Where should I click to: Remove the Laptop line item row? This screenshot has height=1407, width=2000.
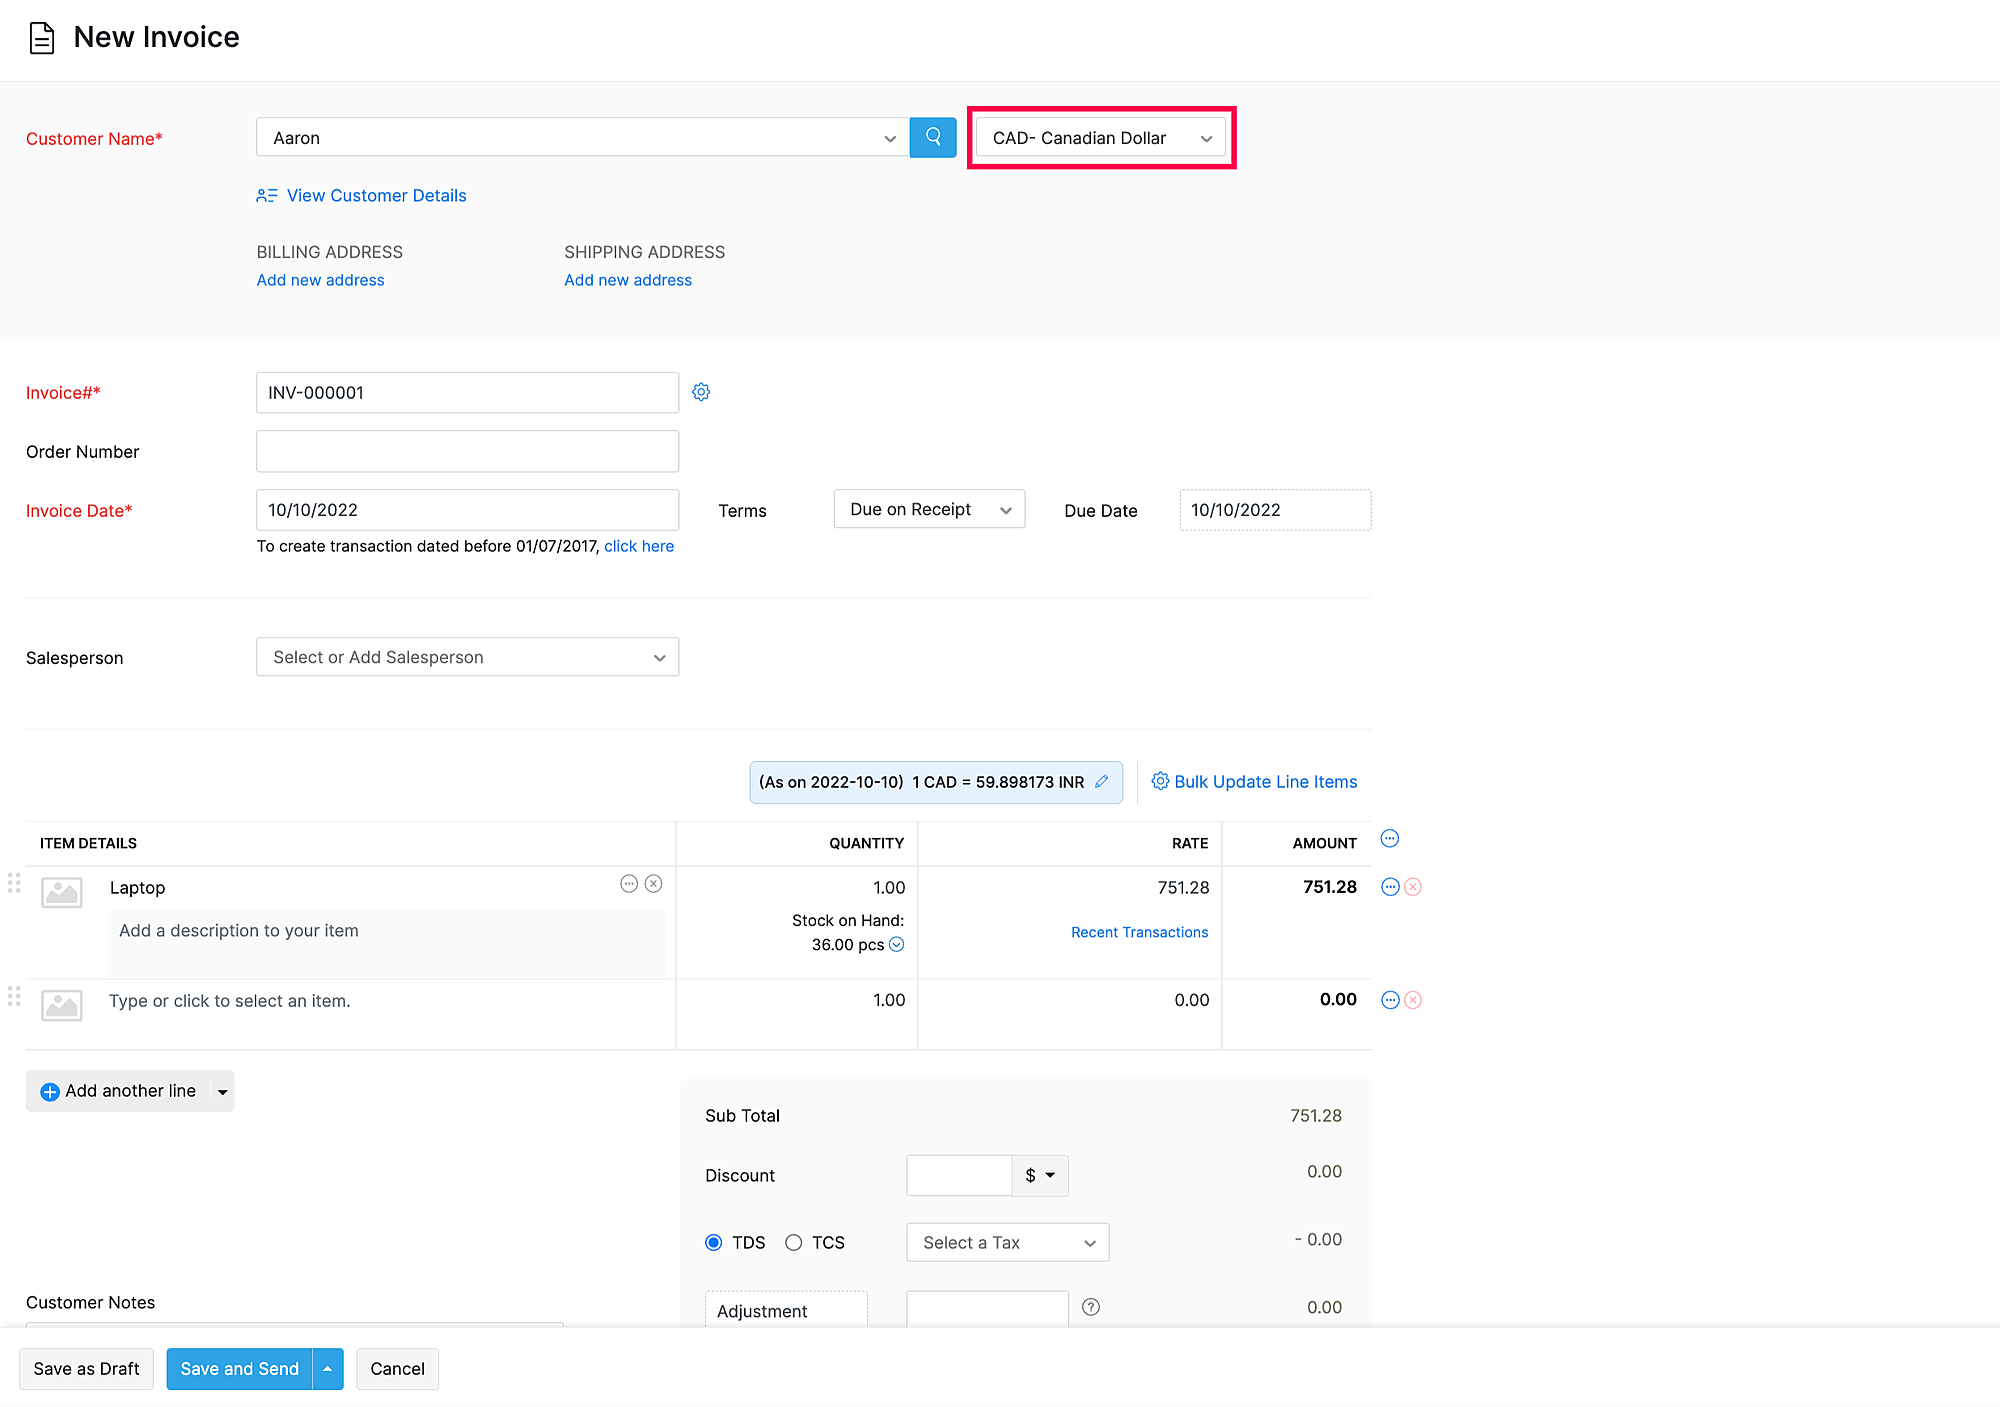(1413, 887)
